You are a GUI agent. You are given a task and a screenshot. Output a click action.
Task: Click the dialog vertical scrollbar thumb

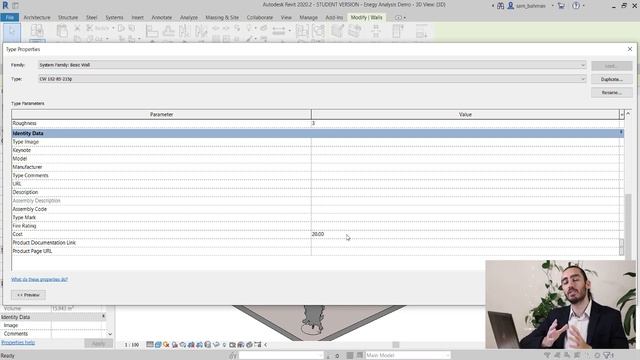click(x=628, y=227)
